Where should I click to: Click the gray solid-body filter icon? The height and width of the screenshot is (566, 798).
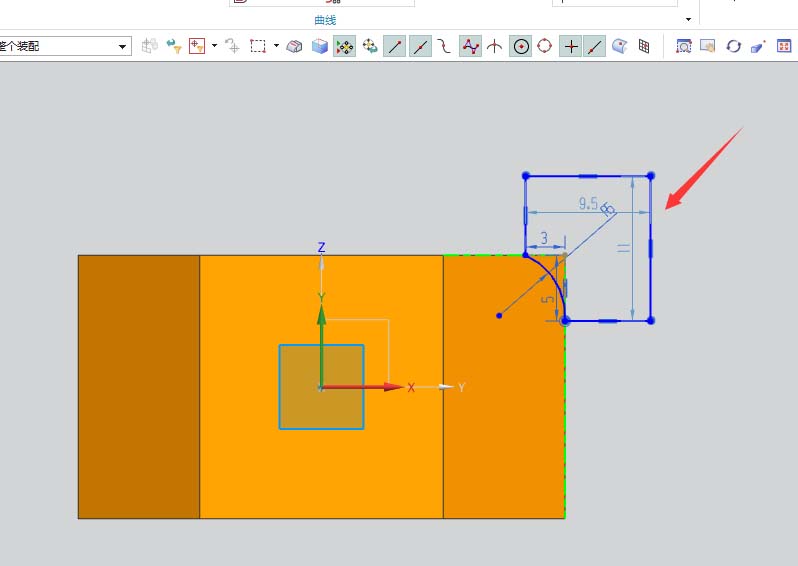click(x=294, y=46)
